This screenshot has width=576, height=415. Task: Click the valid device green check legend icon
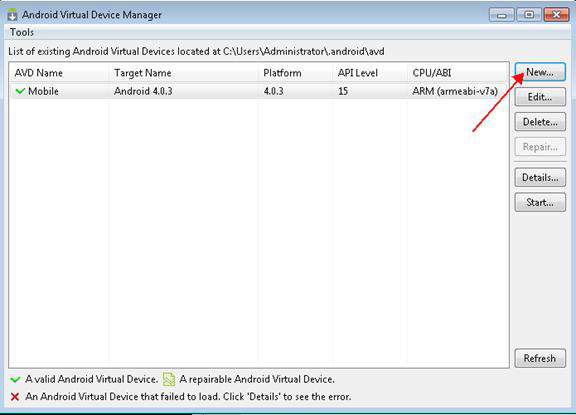click(x=15, y=379)
